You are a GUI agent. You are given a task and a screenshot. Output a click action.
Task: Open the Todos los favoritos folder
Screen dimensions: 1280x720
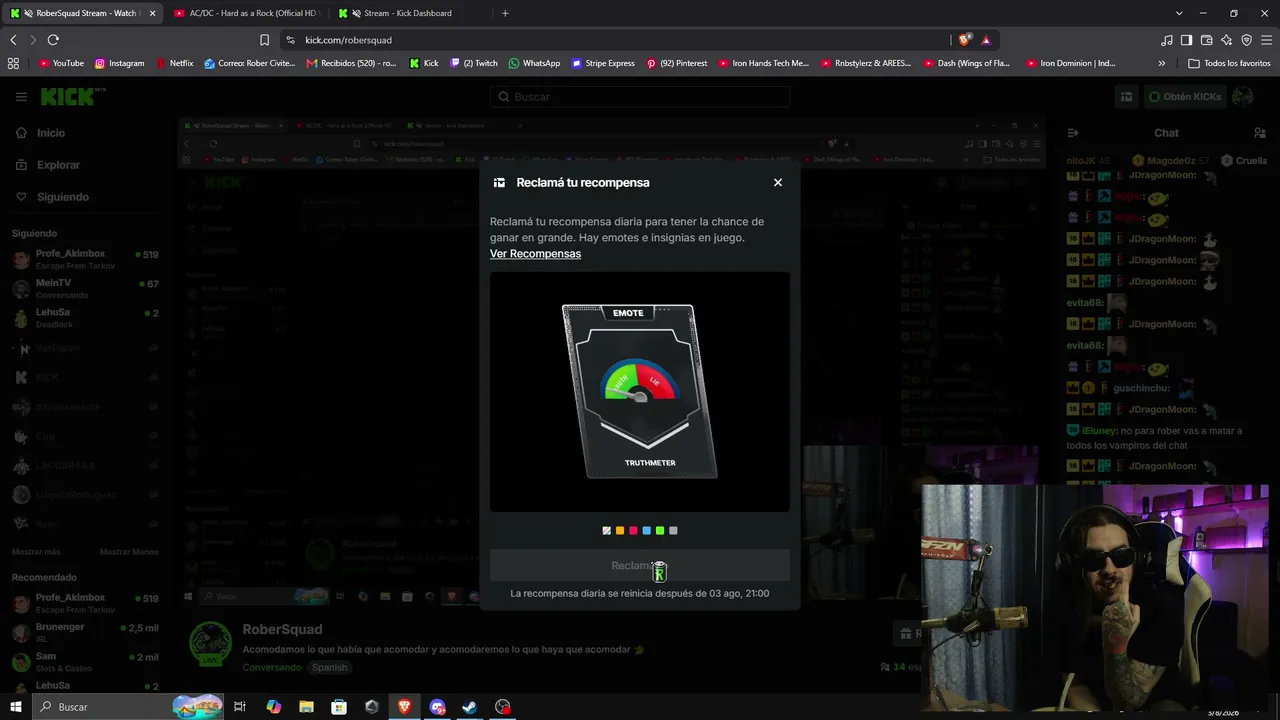pyautogui.click(x=1230, y=63)
